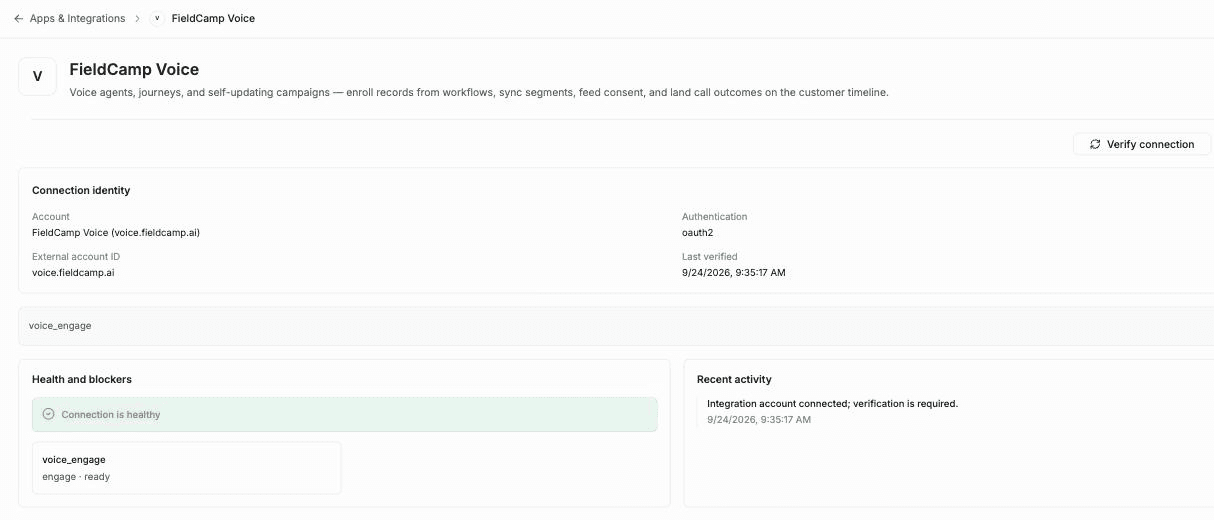Click the Connection is healthy status banner
This screenshot has width=1214, height=520.
[345, 414]
